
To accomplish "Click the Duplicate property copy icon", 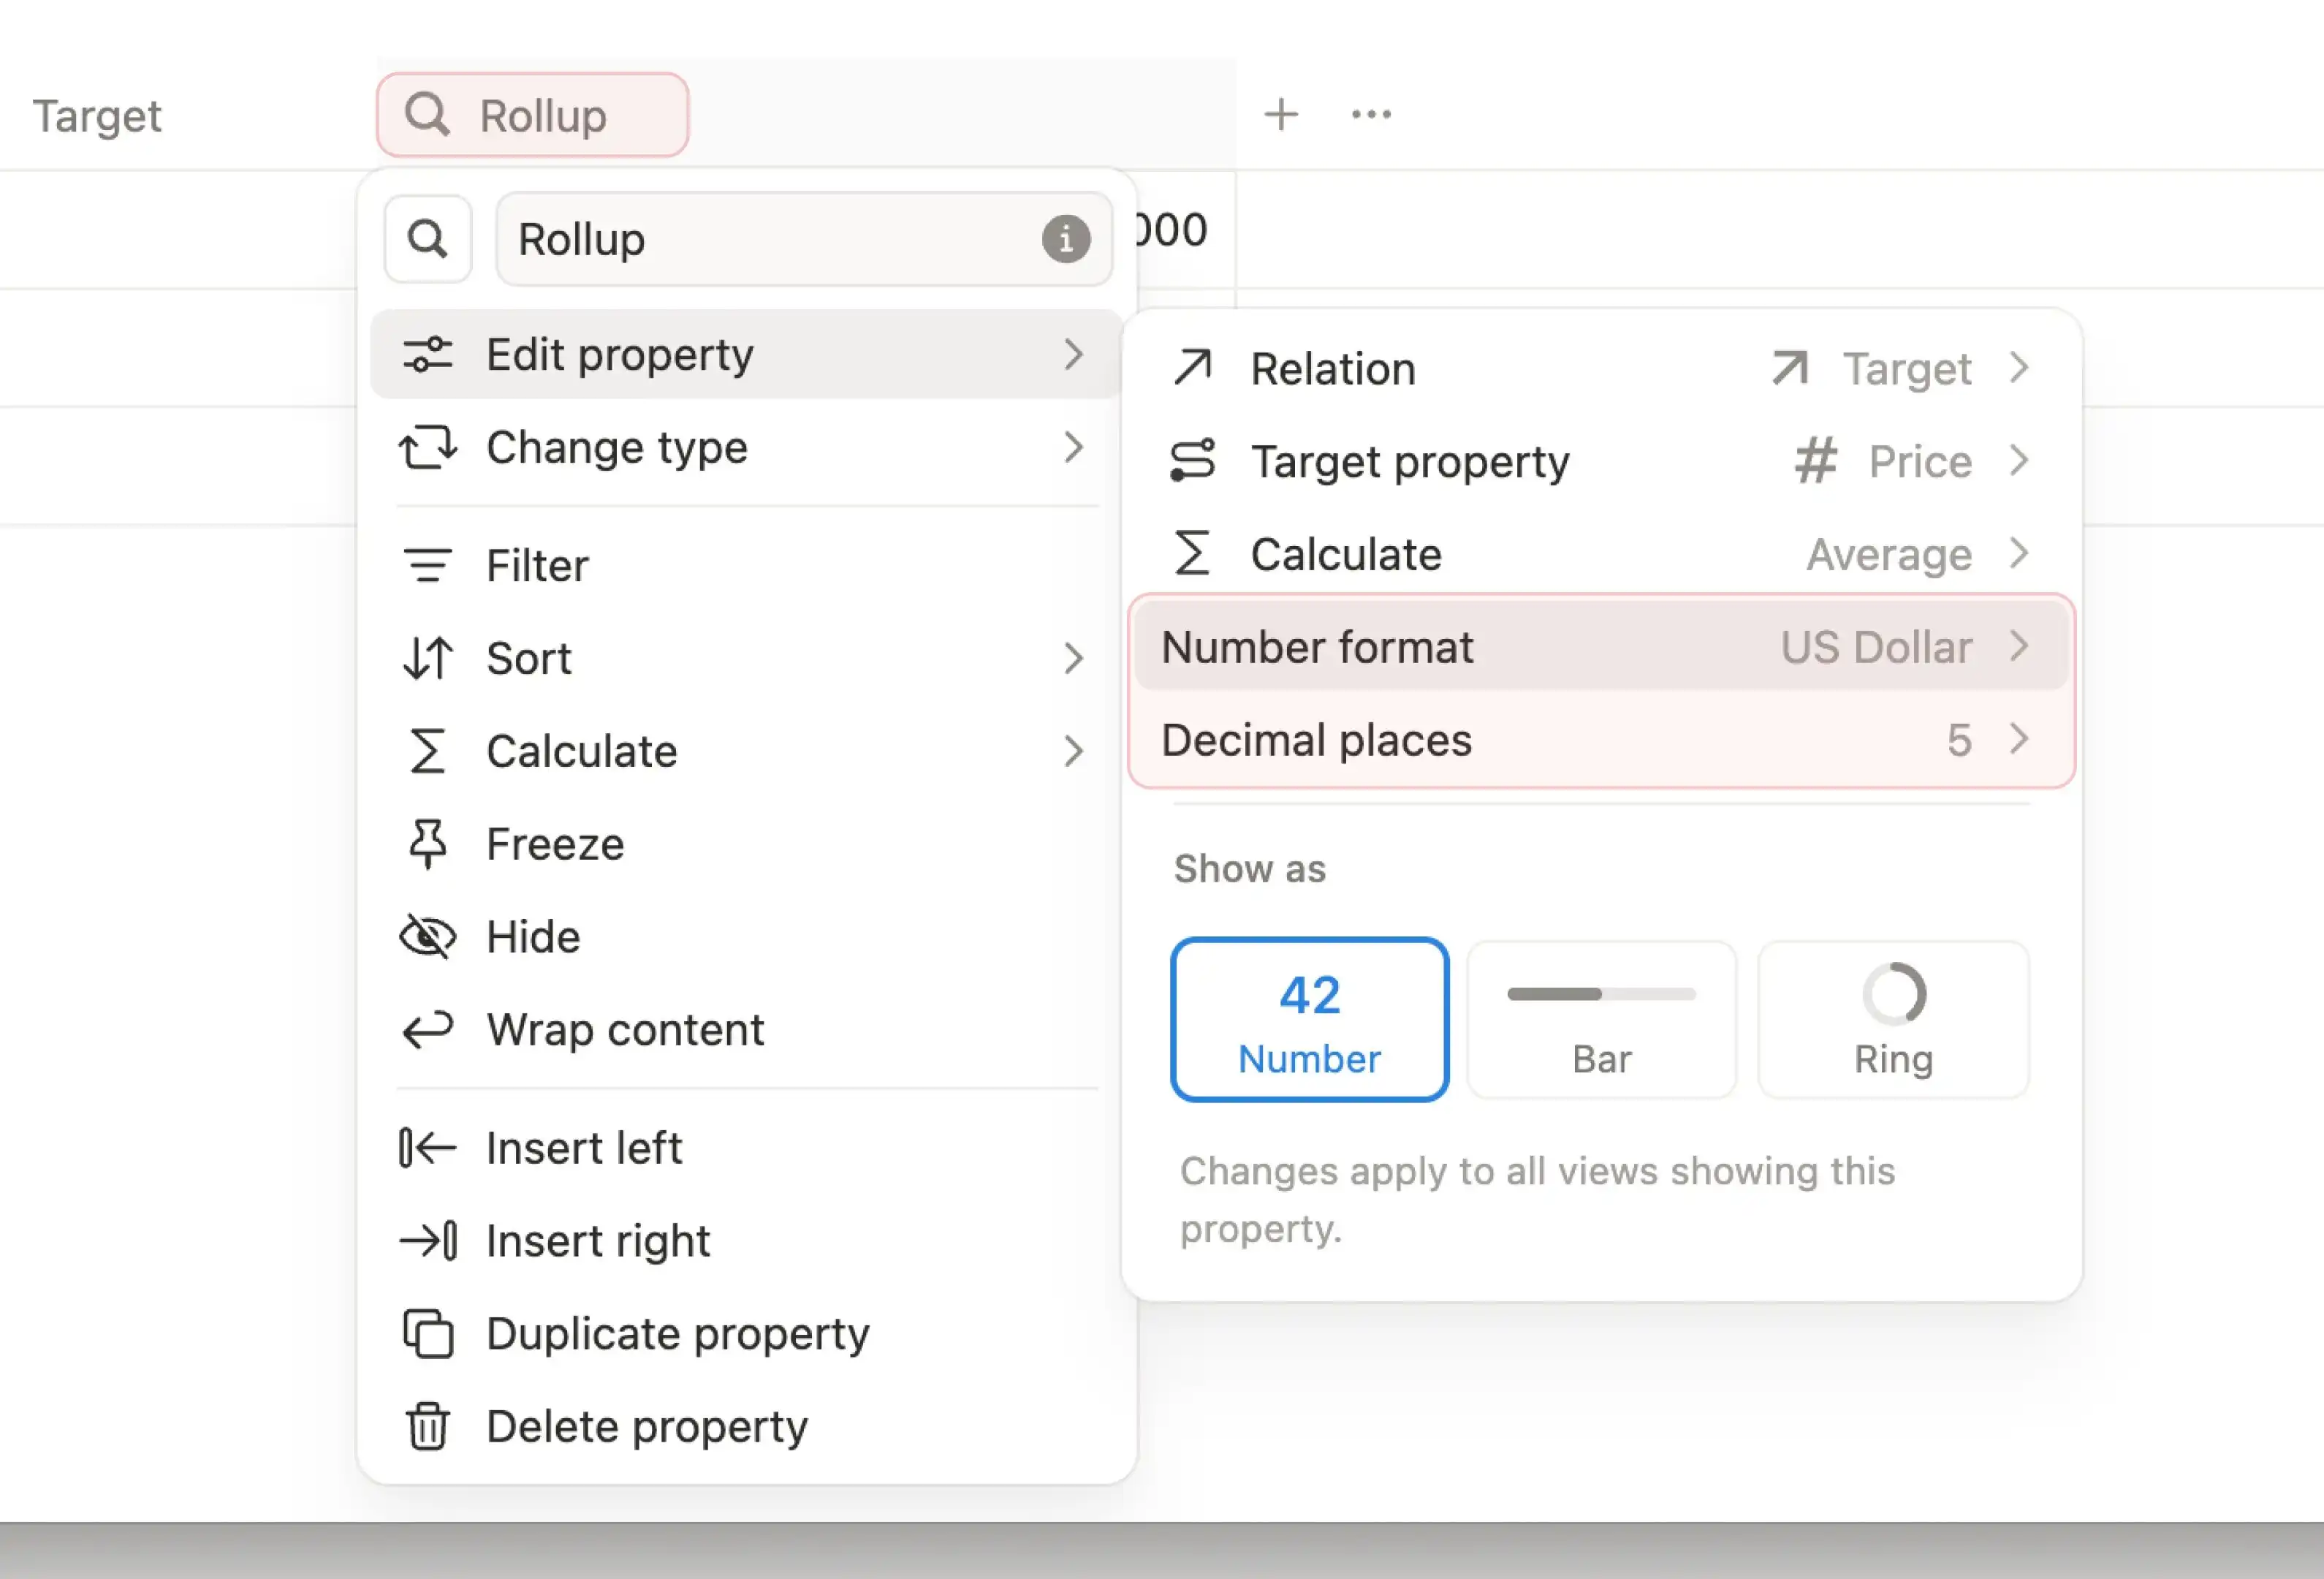I will click(x=428, y=1333).
